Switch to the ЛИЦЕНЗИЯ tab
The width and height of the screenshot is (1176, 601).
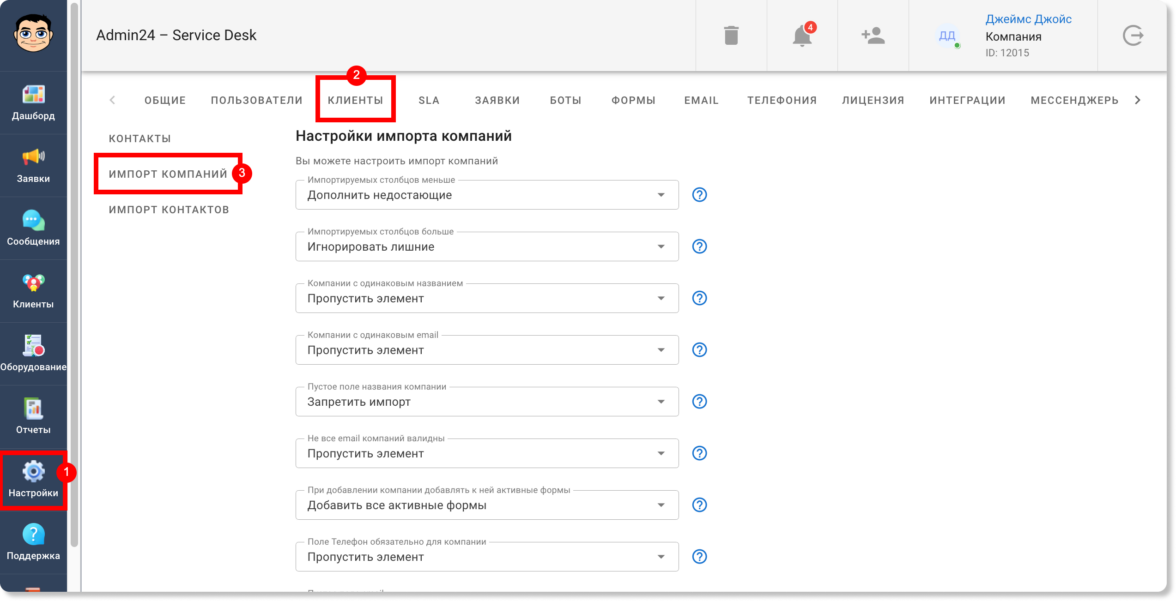pos(873,101)
